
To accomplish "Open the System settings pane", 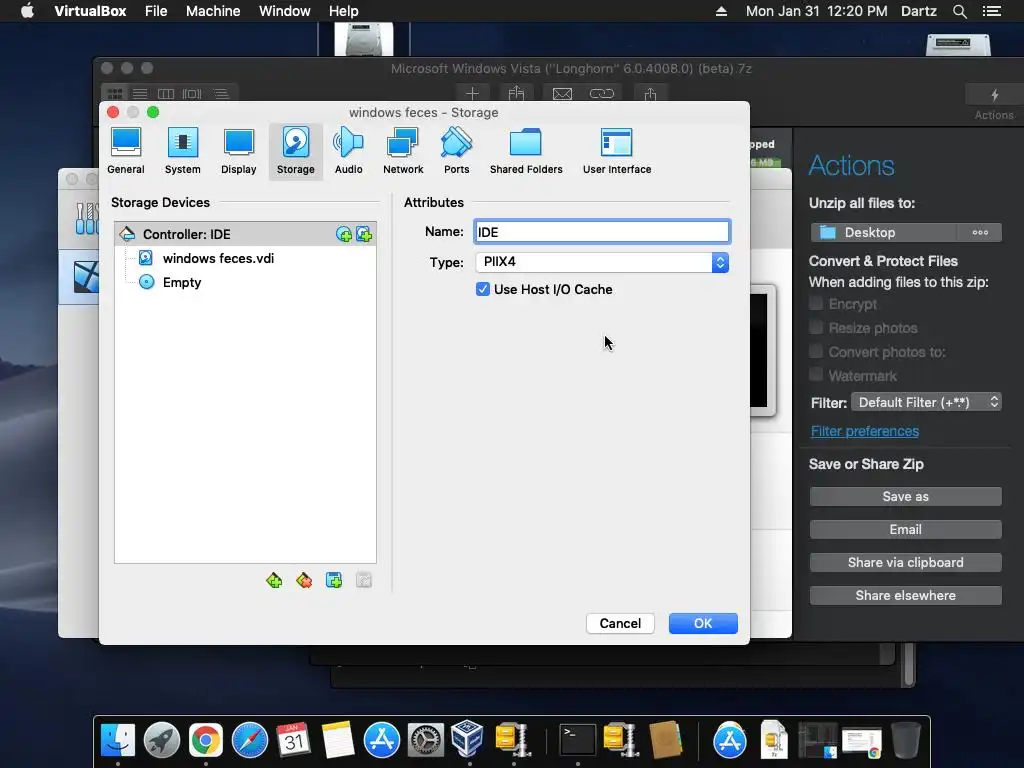I will 182,152.
